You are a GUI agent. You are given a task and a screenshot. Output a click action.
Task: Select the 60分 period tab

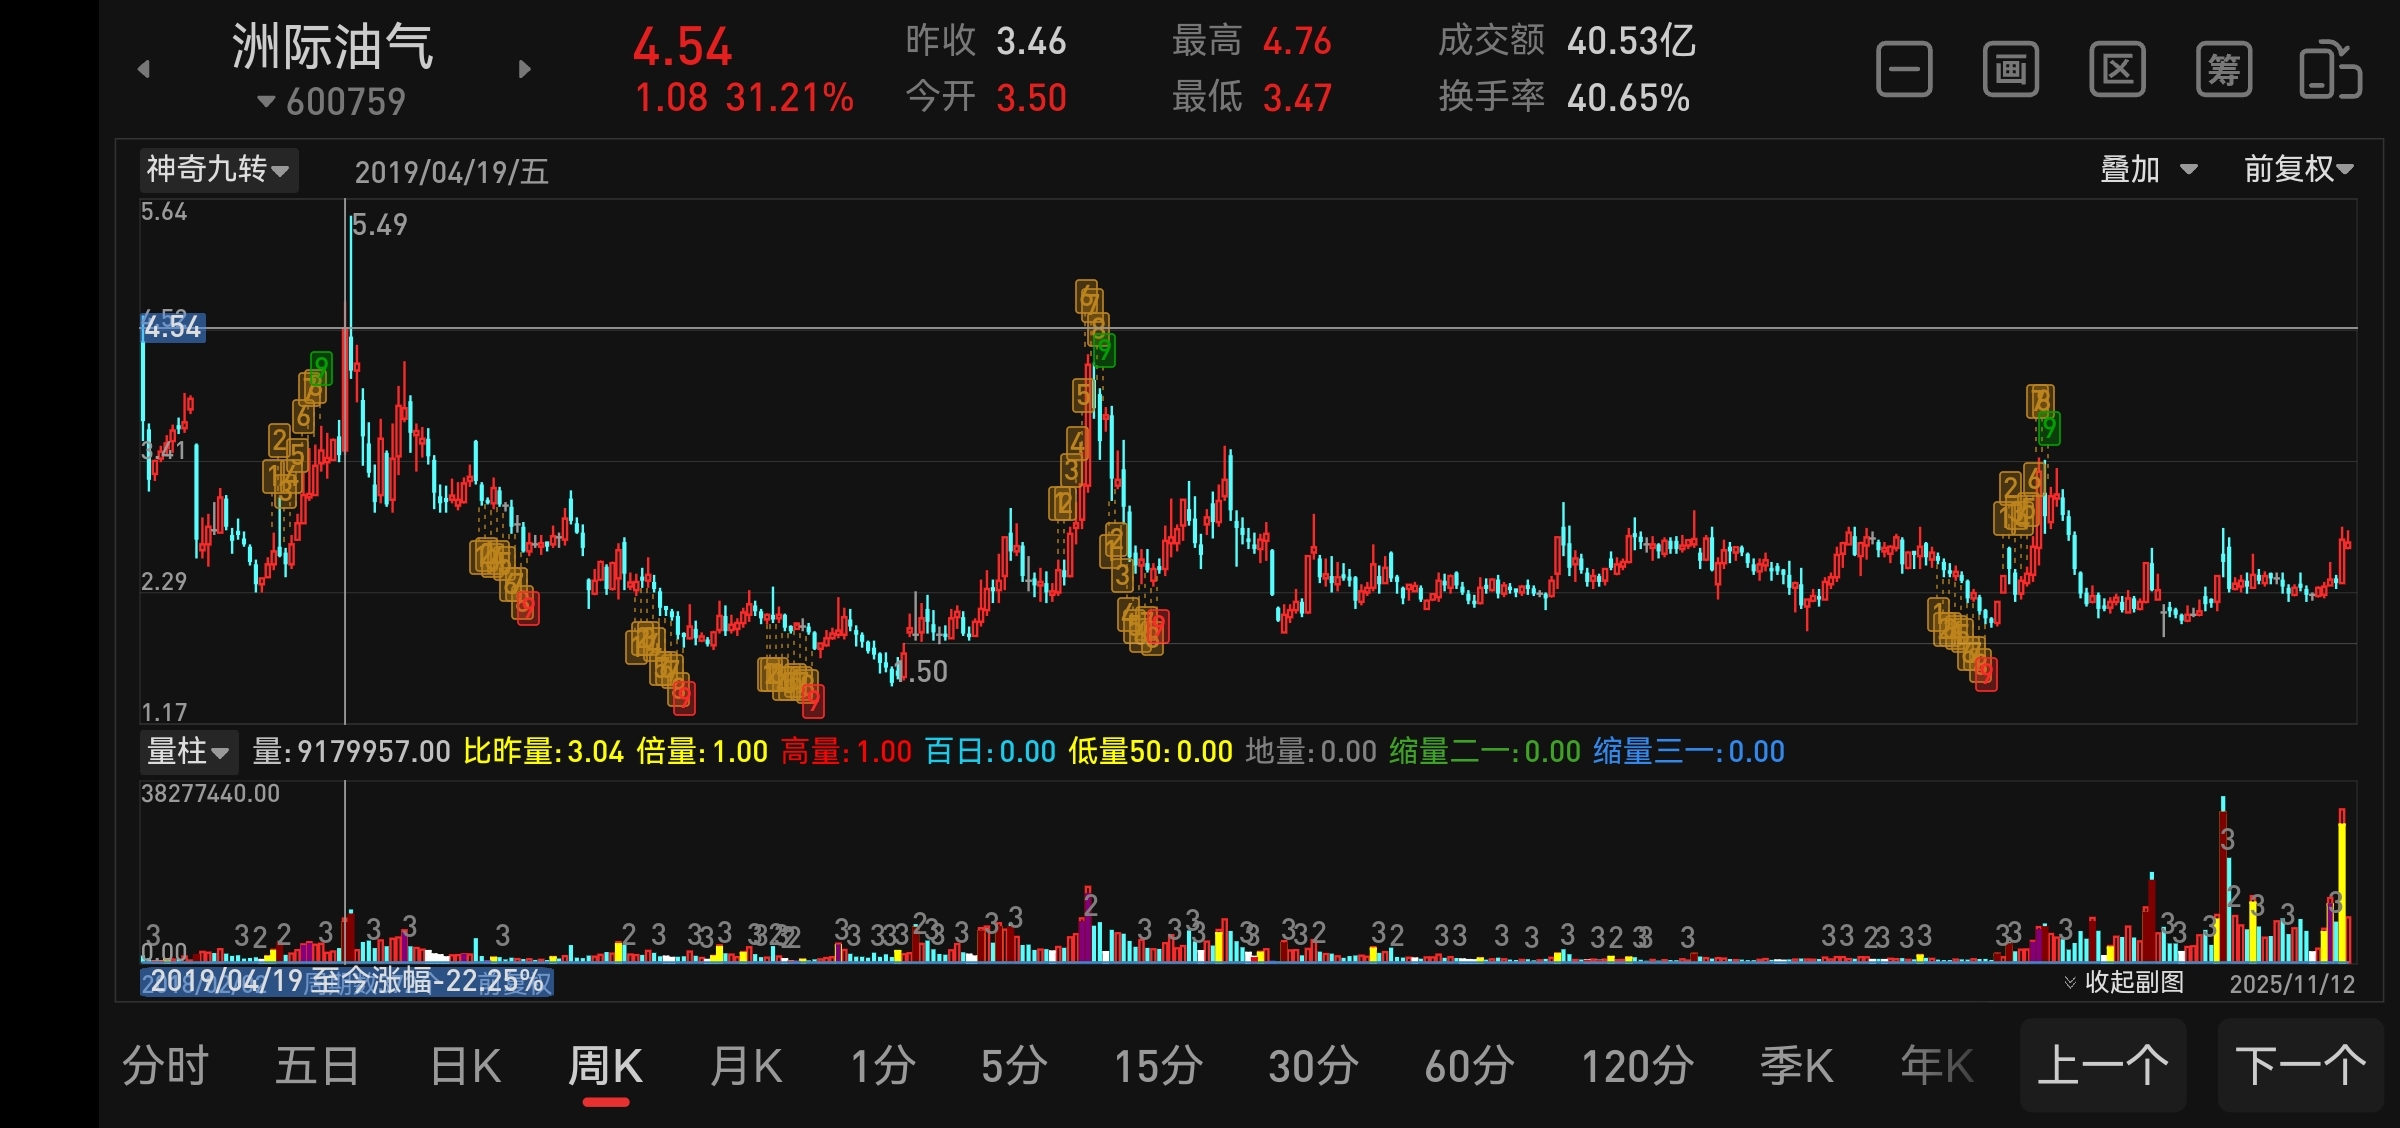pos(1469,1066)
